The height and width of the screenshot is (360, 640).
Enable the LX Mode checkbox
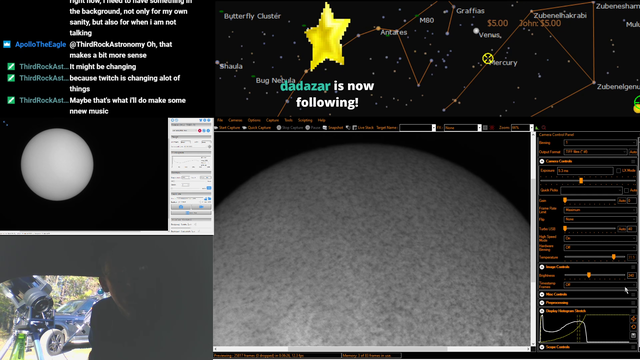point(618,171)
